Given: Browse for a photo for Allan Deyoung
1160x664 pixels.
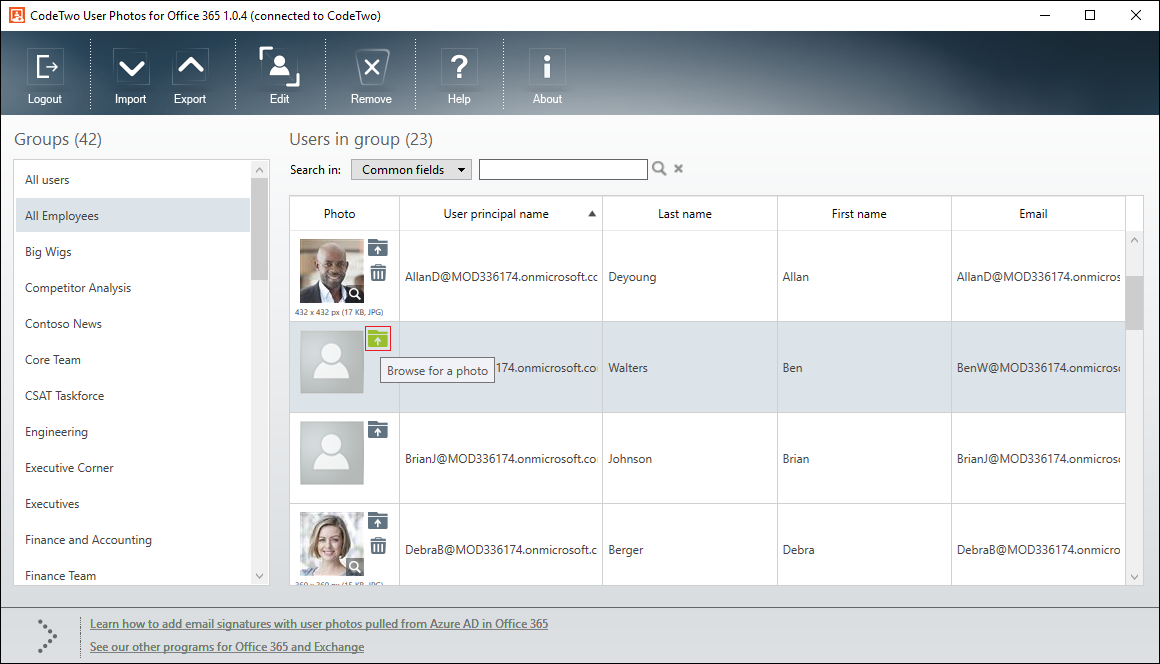Looking at the screenshot, I should (x=378, y=248).
